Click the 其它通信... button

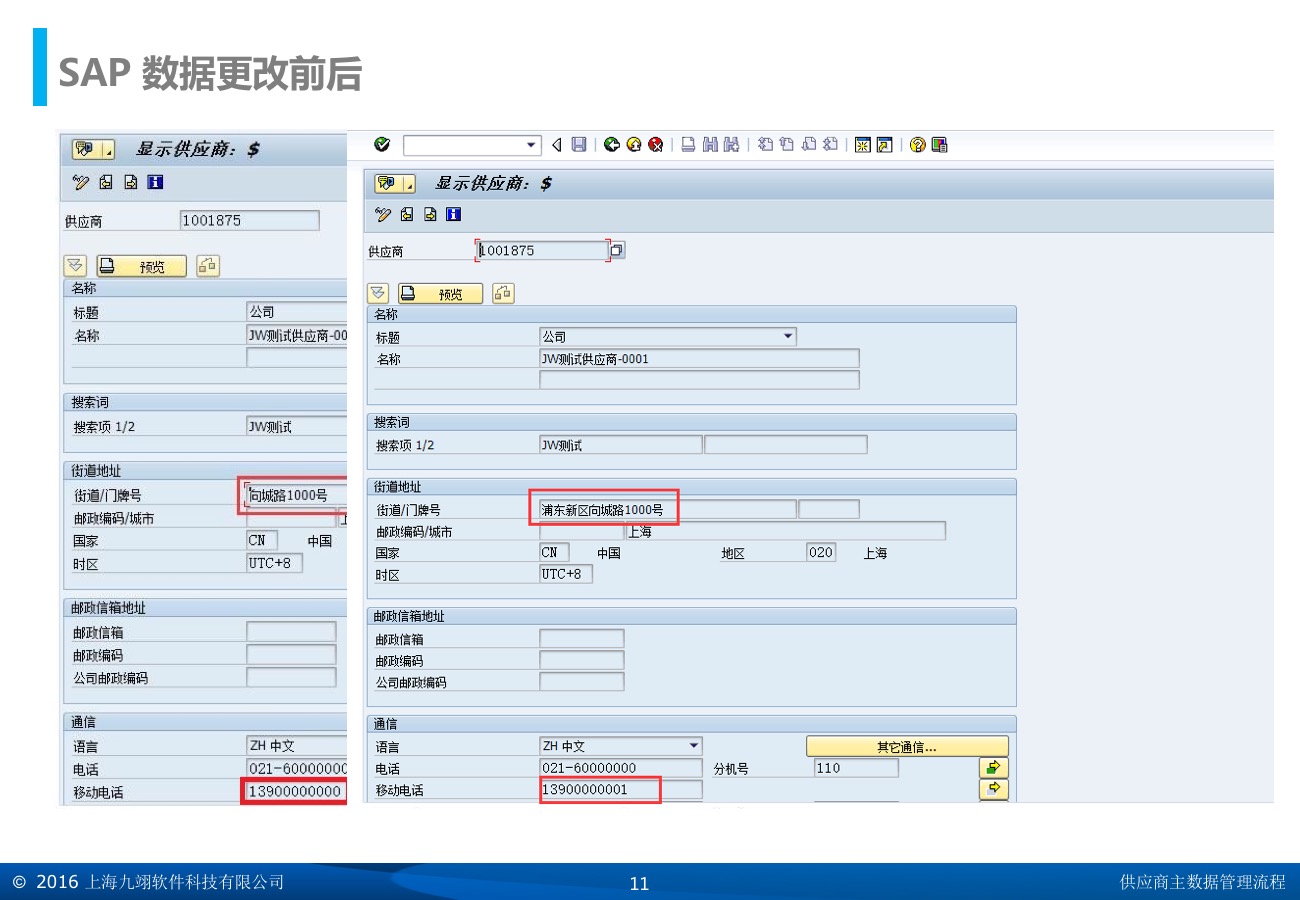pyautogui.click(x=907, y=747)
